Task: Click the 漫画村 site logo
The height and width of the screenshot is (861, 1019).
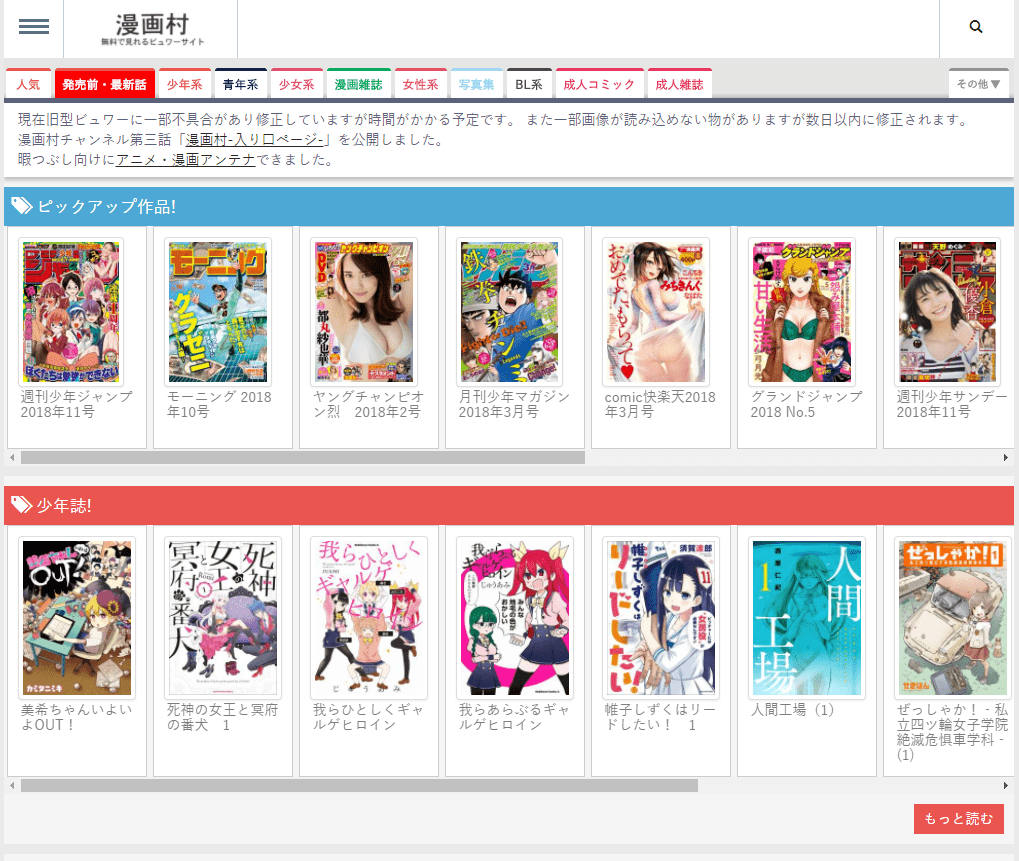Action: [152, 29]
